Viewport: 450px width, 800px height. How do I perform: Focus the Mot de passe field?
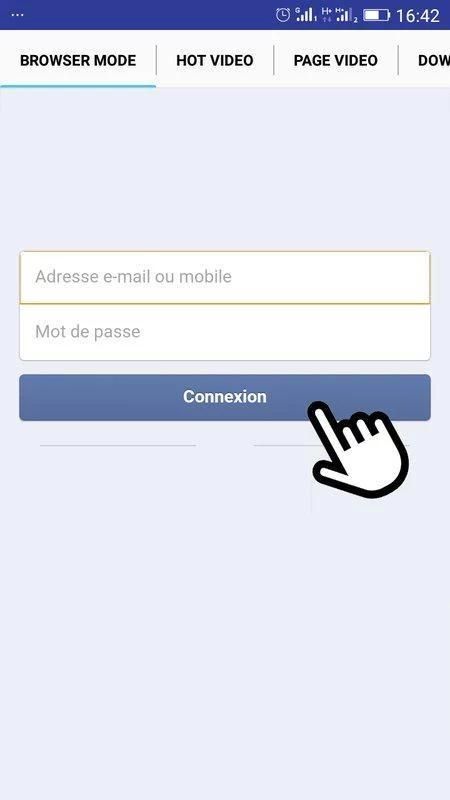tap(225, 332)
